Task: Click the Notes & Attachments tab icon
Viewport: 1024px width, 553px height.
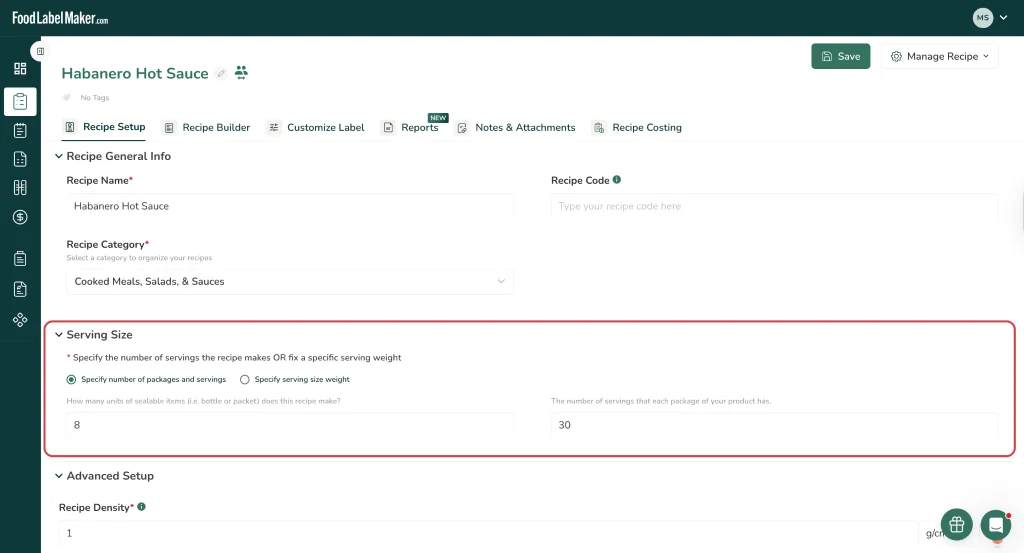Action: (x=462, y=128)
